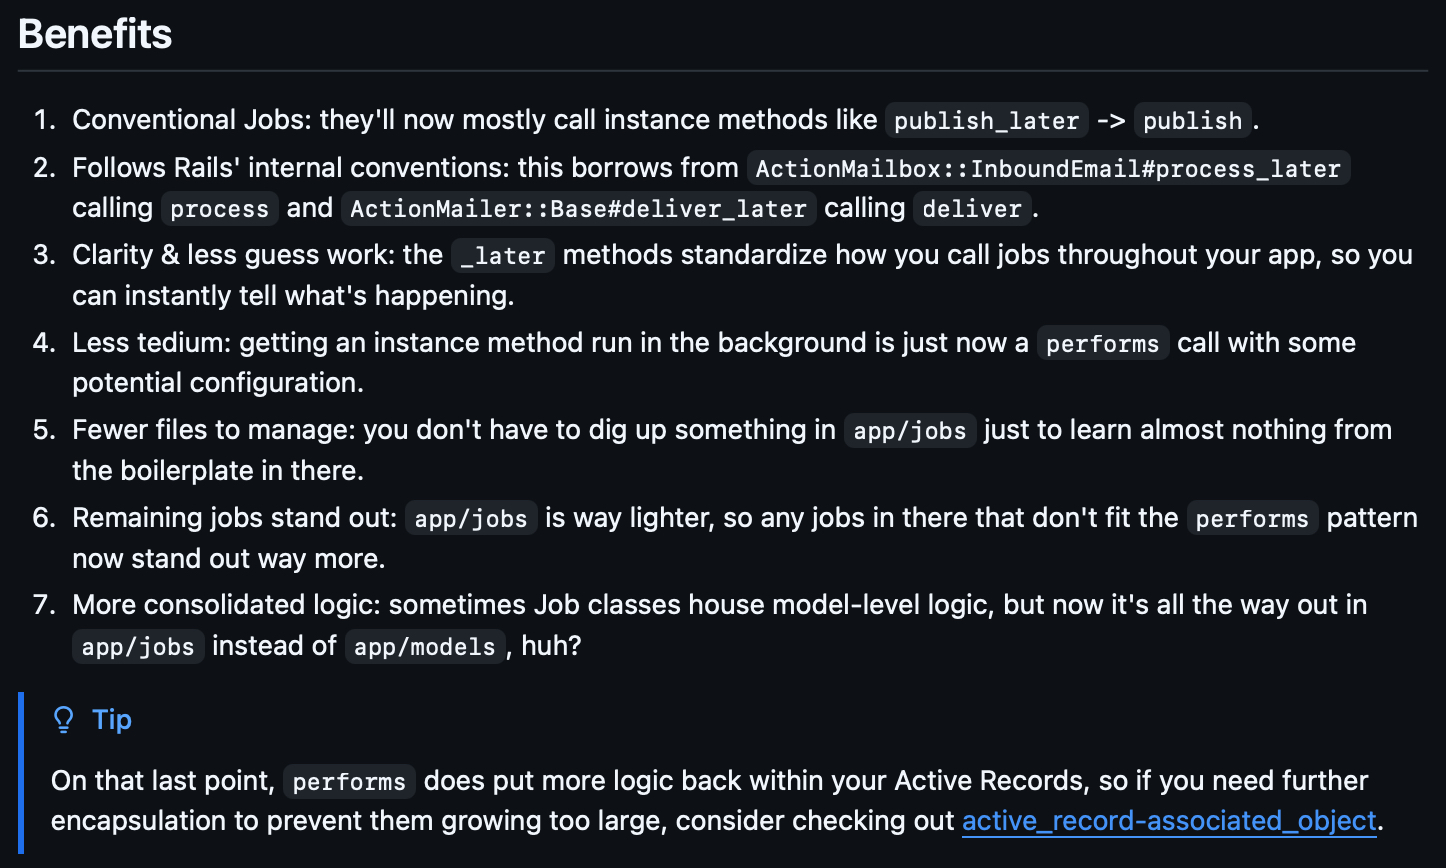Click the Benefits section heading
This screenshot has height=868, width=1446.
[x=95, y=35]
